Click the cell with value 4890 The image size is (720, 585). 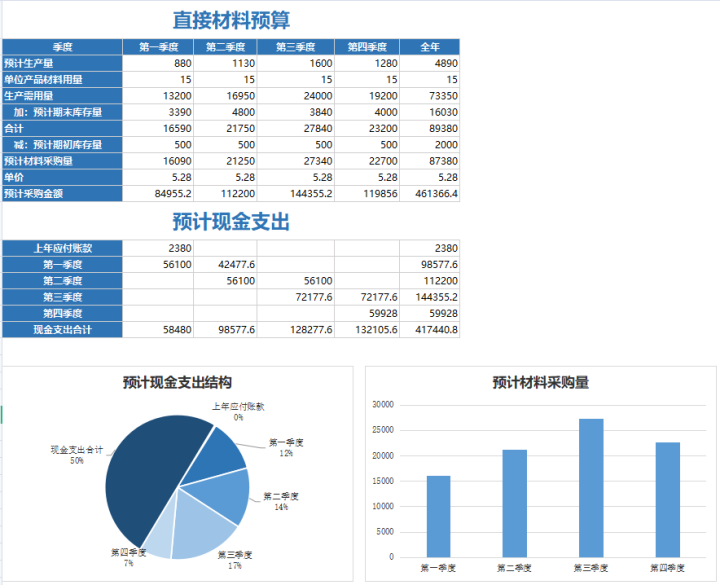coord(430,63)
